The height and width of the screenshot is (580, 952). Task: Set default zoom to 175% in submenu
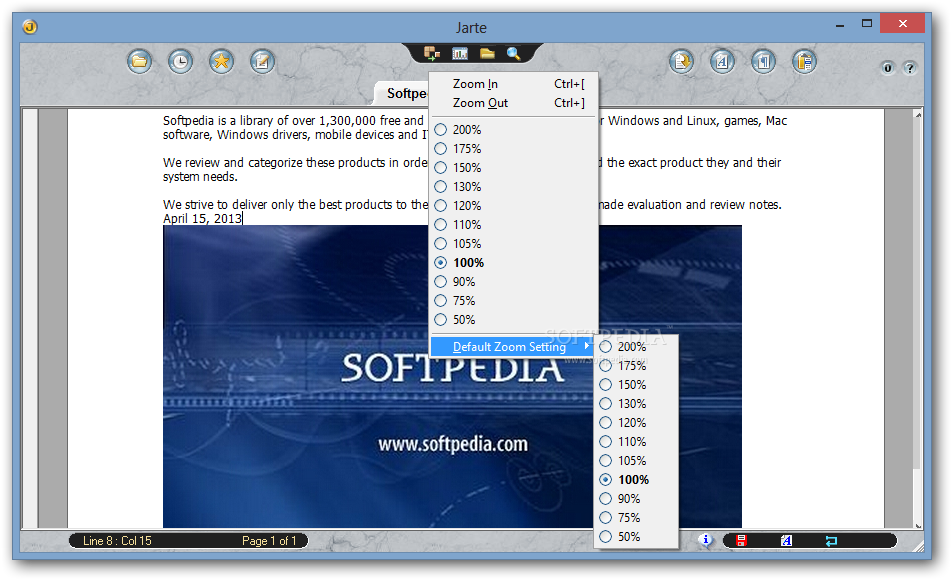point(636,366)
